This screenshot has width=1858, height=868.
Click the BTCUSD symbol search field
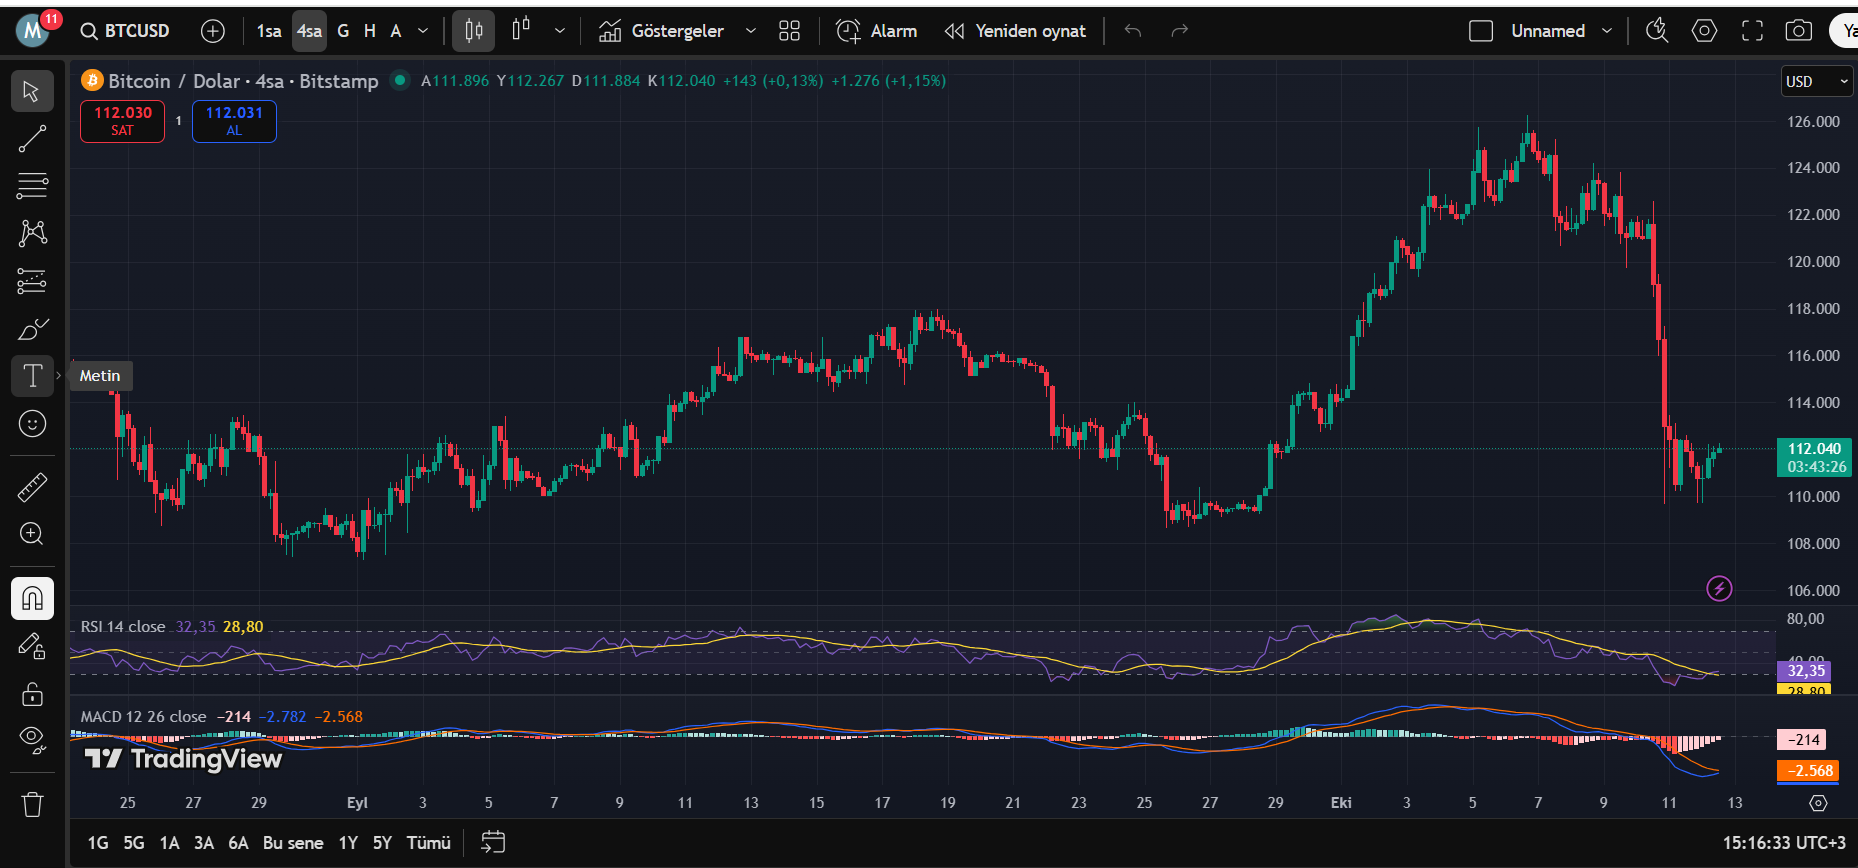tap(126, 31)
